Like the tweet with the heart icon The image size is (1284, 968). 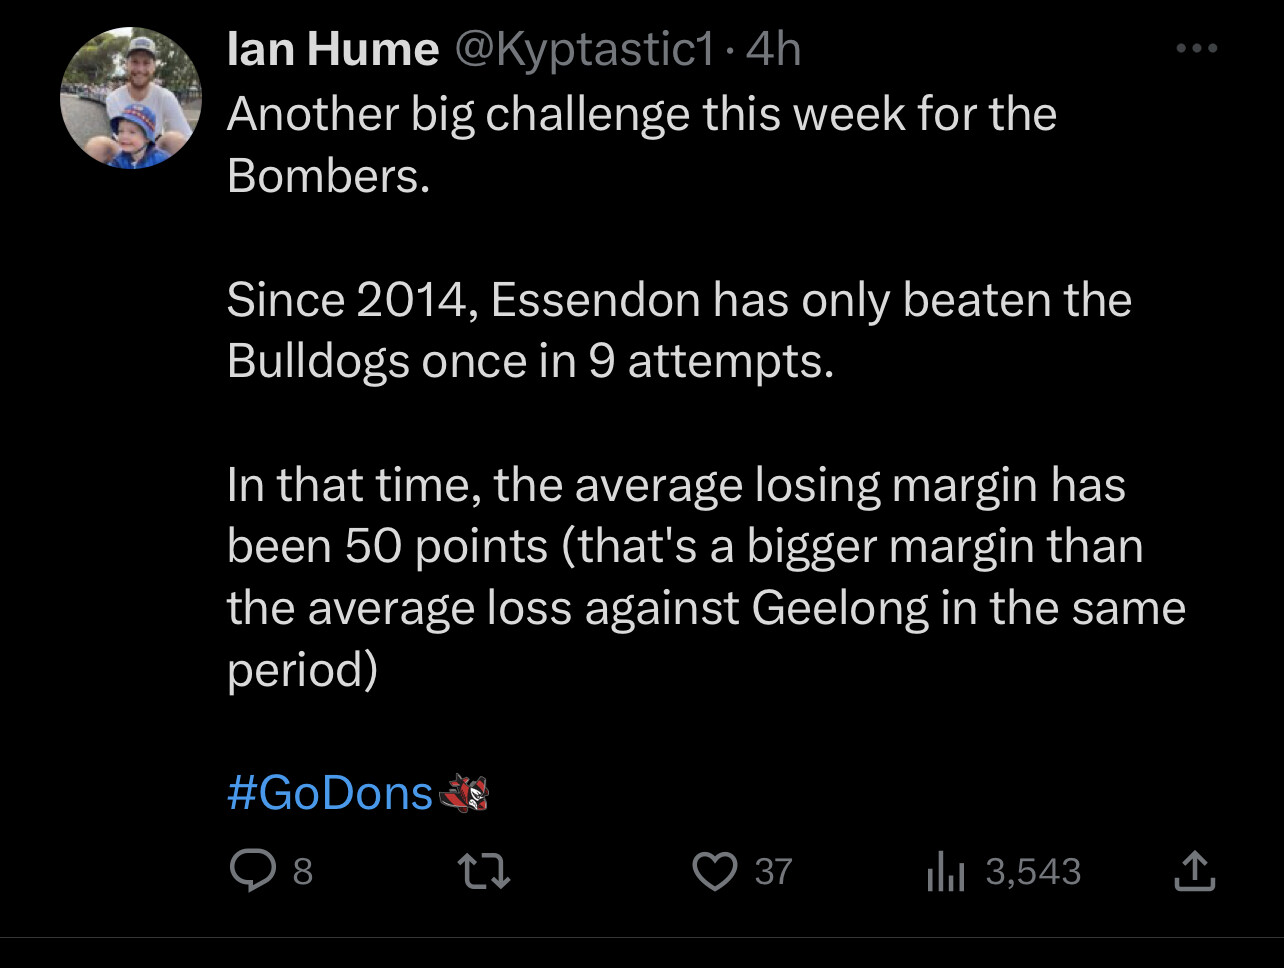(x=715, y=871)
